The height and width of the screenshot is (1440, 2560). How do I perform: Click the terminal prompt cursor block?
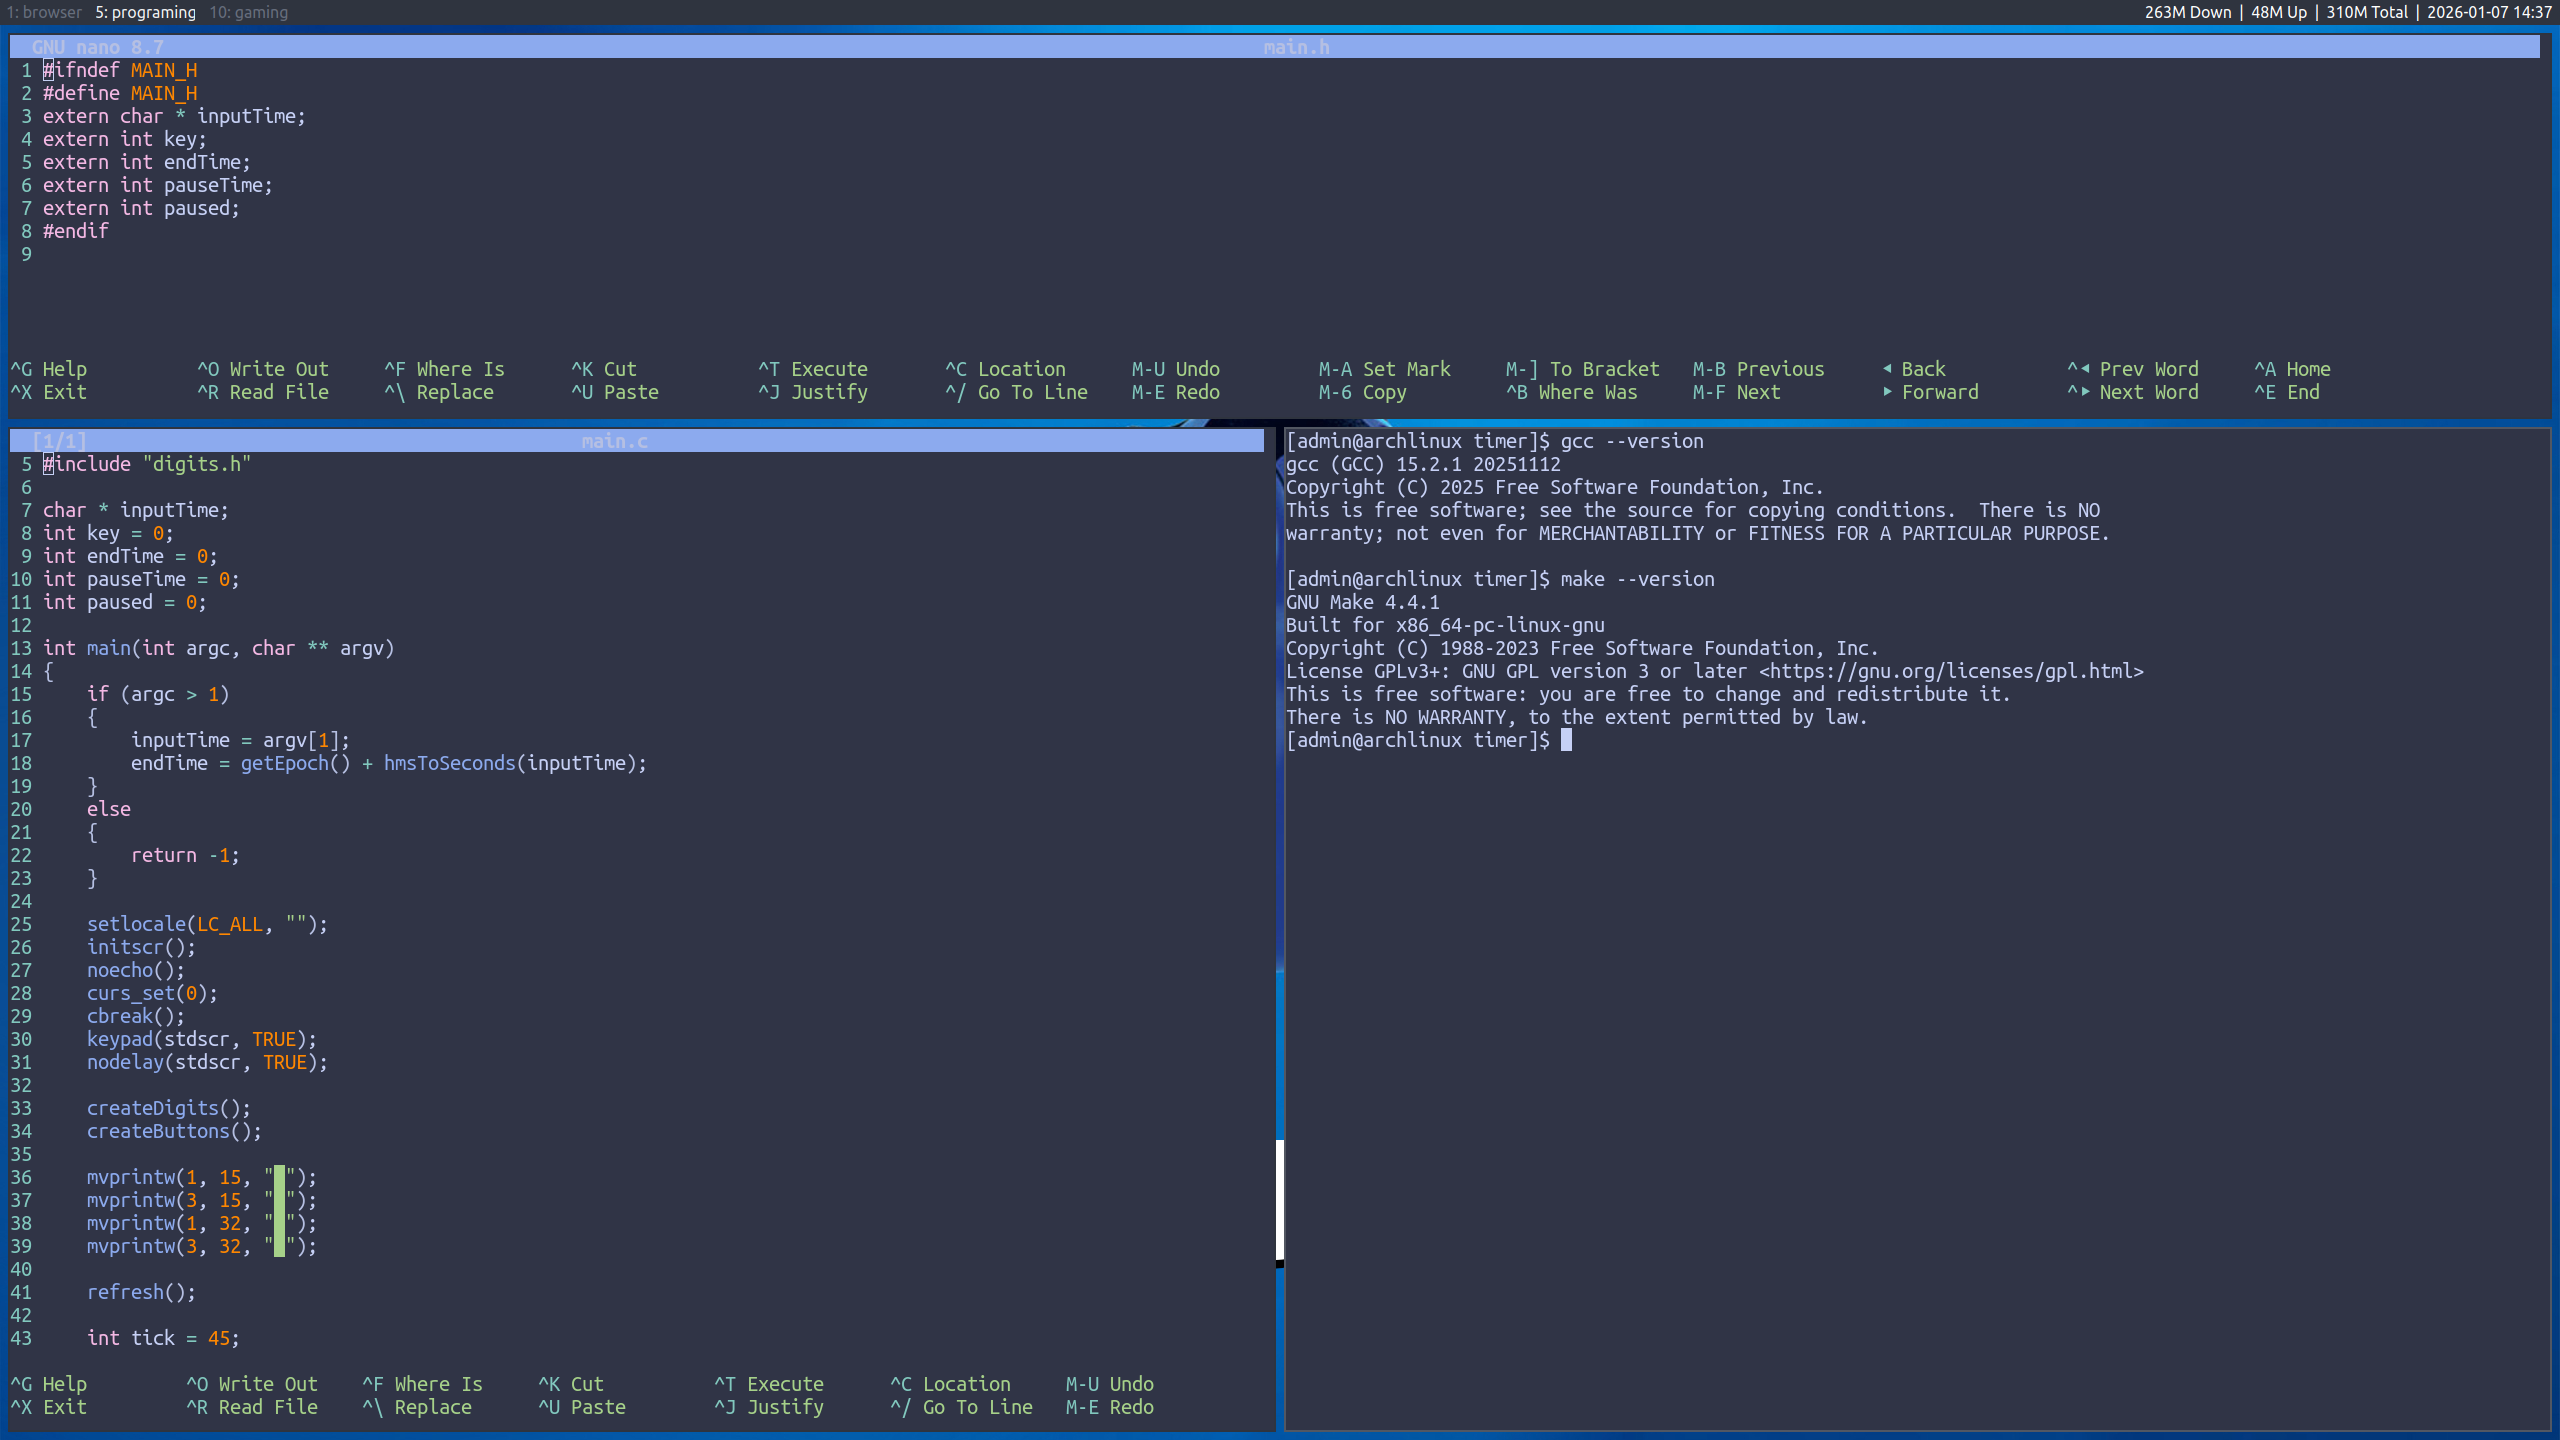[x=1566, y=740]
